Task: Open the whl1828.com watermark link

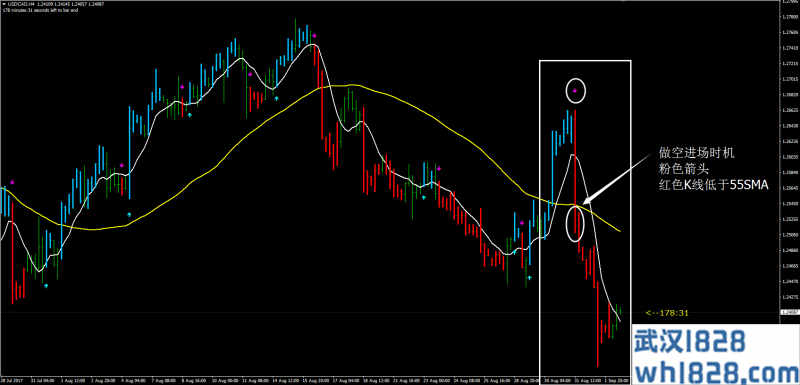Action: click(x=715, y=366)
